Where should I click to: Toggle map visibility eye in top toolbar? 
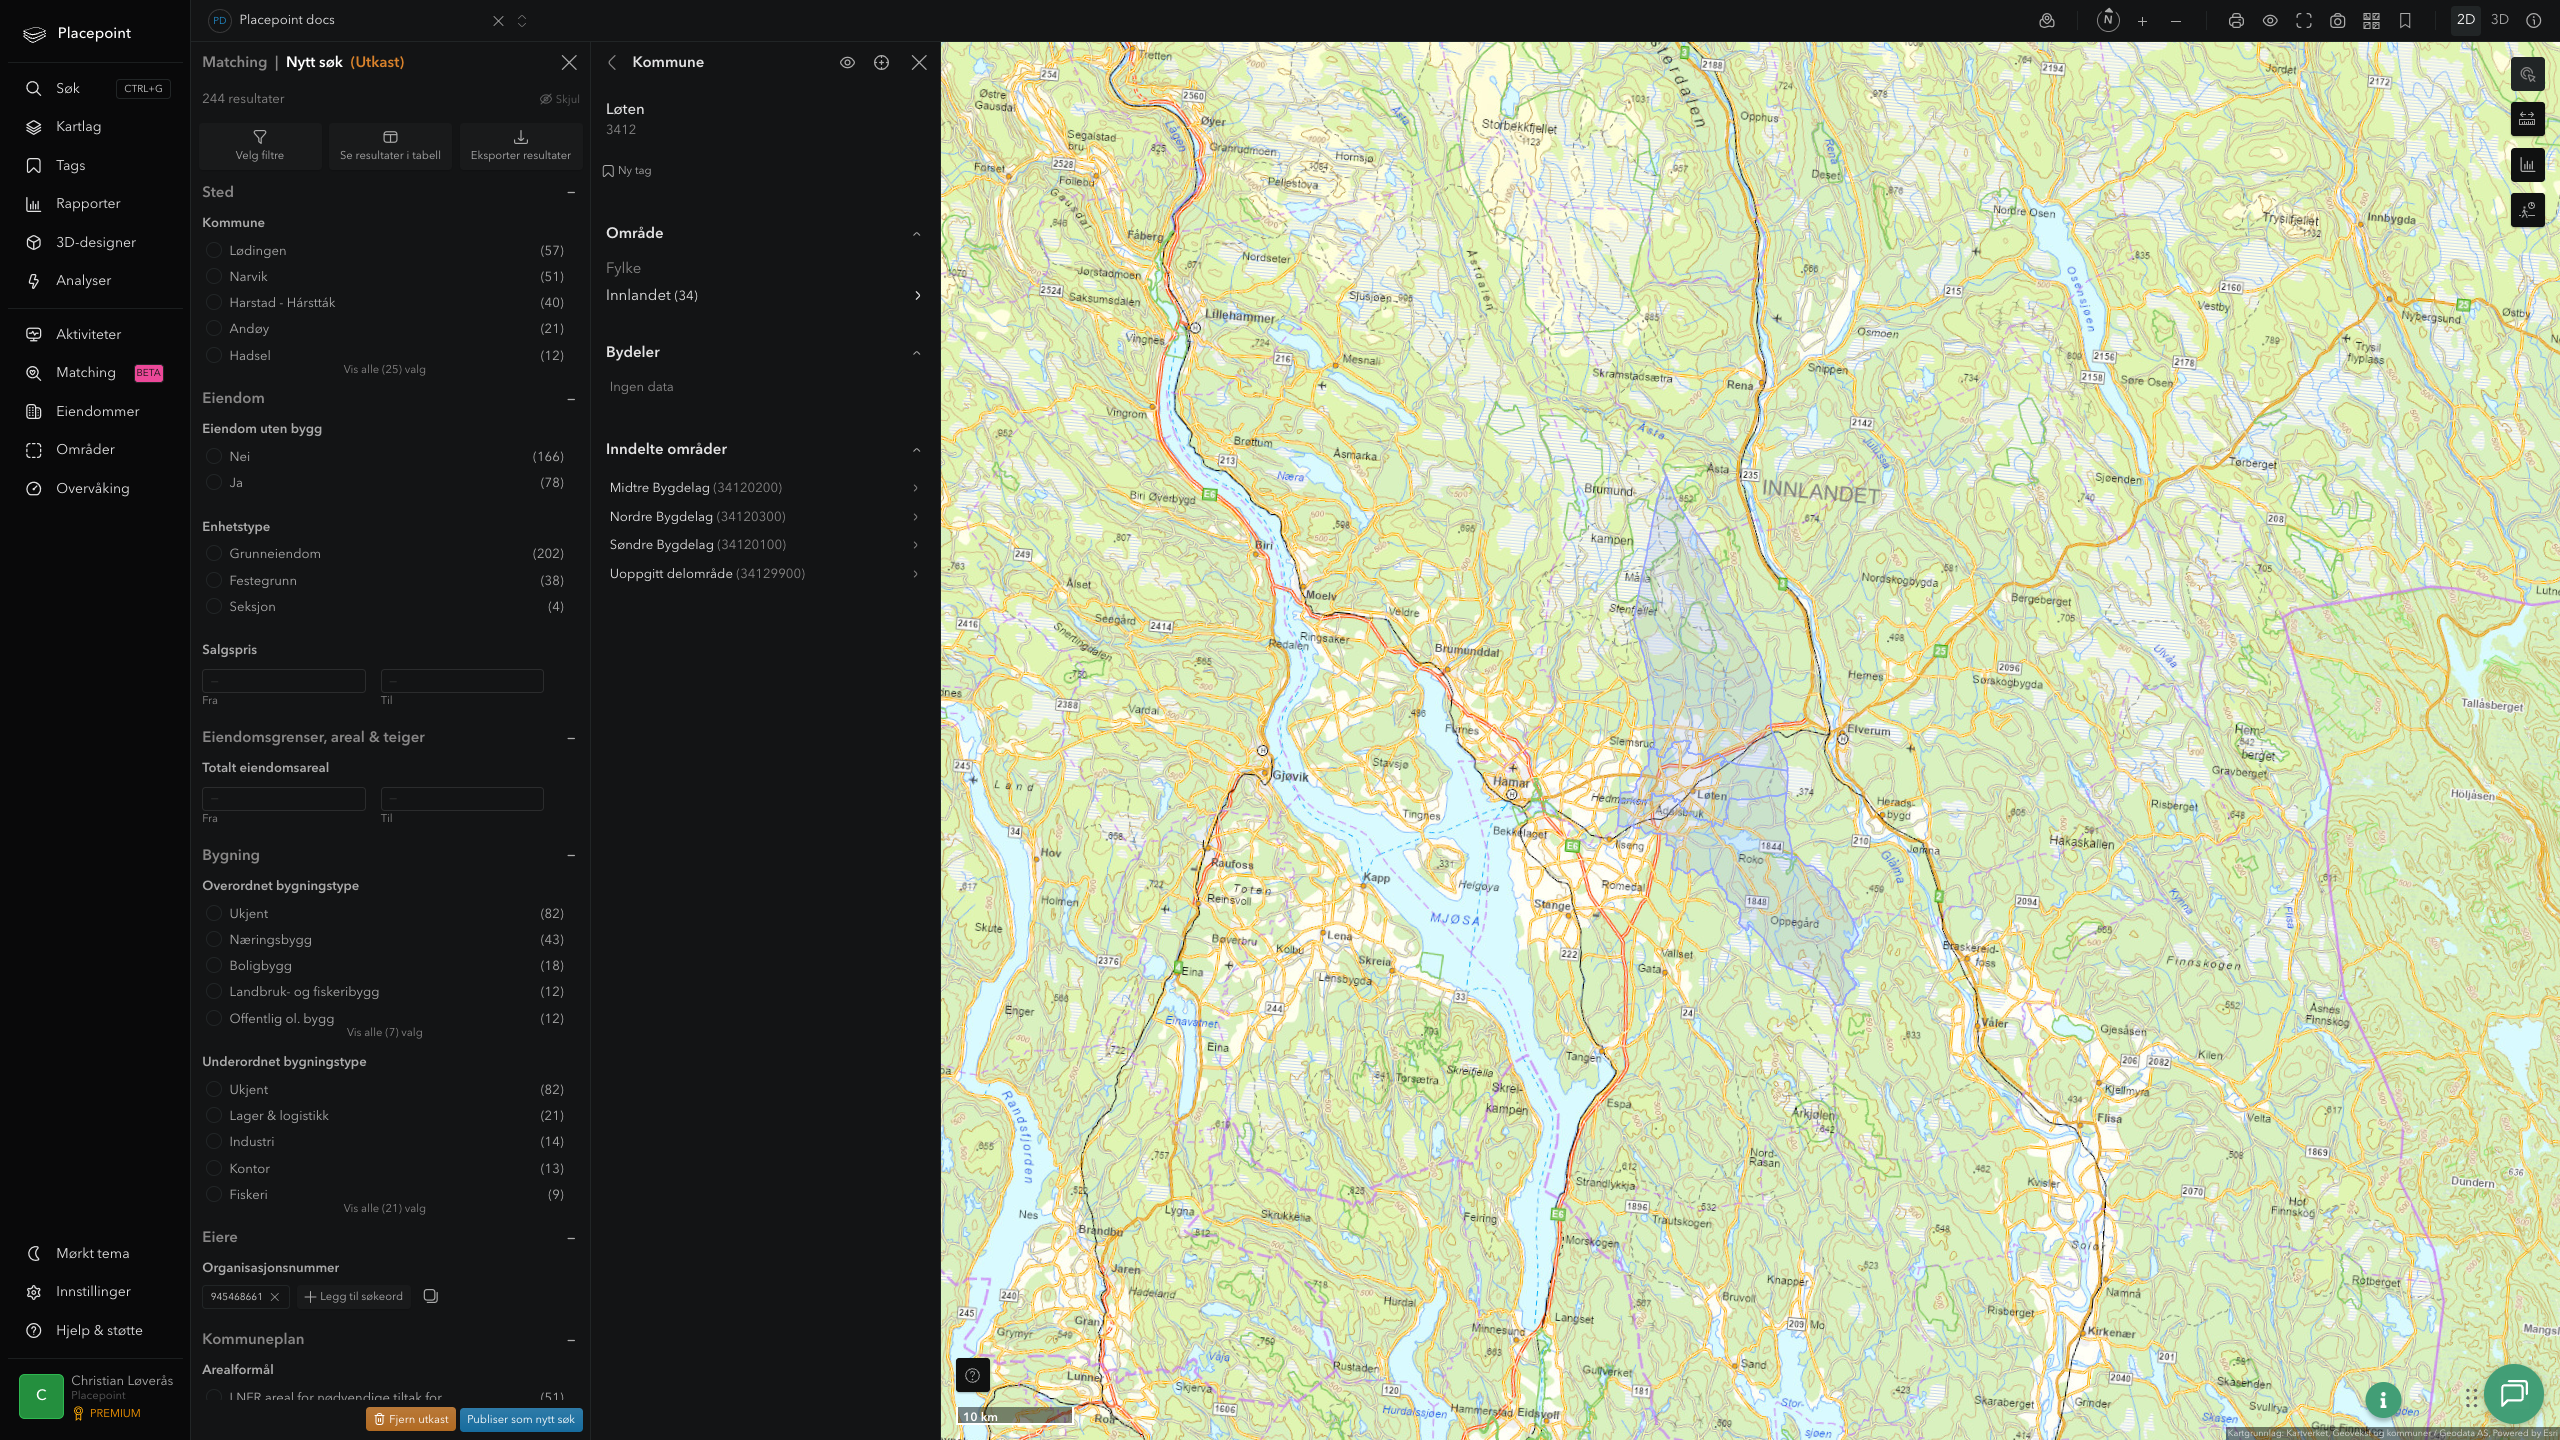[2270, 21]
